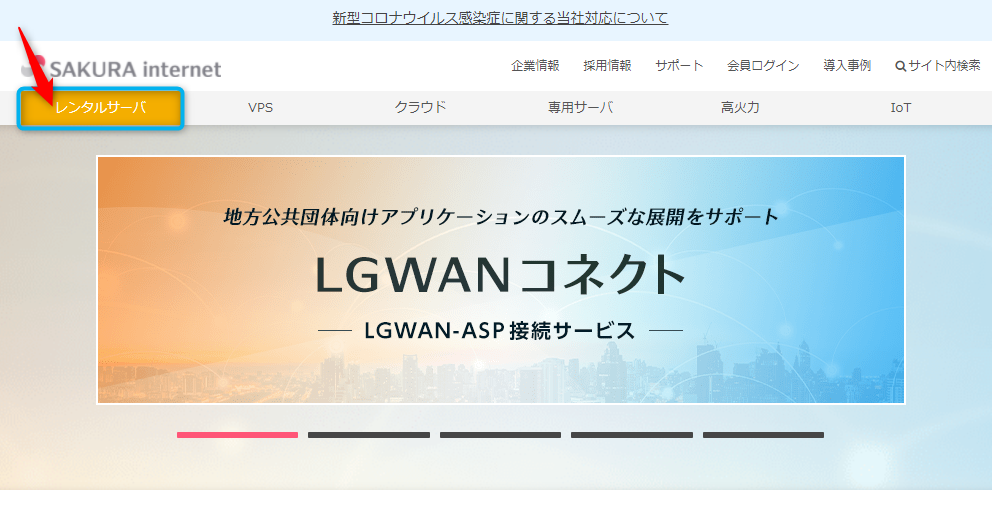
Task: Select the クラウド menu tab
Action: pyautogui.click(x=421, y=108)
